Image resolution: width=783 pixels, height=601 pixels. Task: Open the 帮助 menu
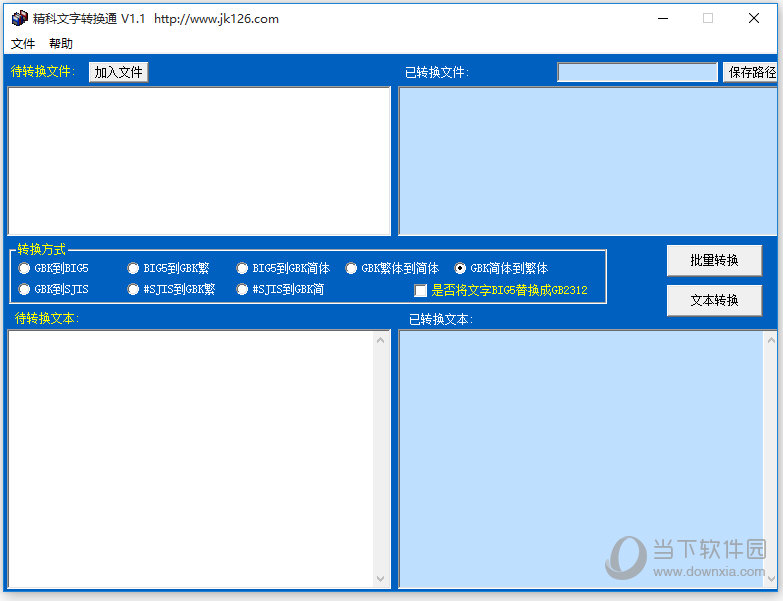pos(61,43)
